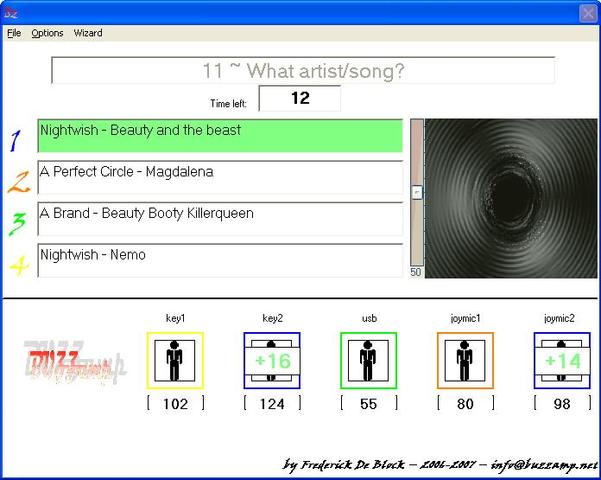Click the info@buzzamp.net credit text
601x480 pixels.
(544, 465)
